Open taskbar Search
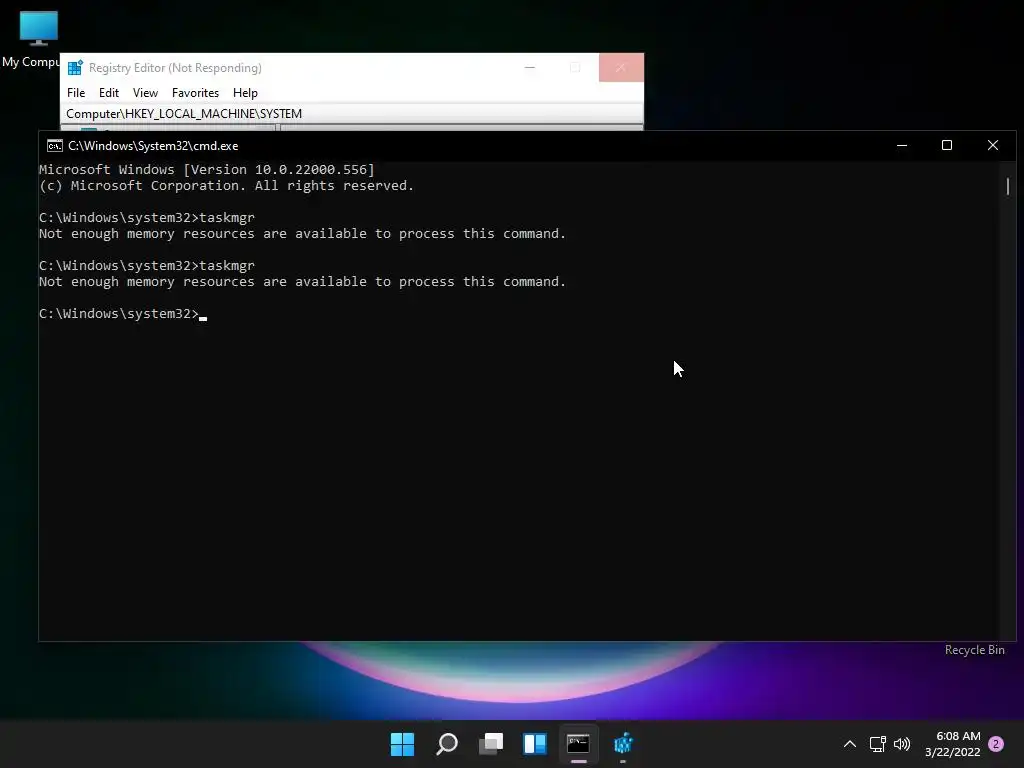Screen dimensions: 1024x768 click(447, 744)
